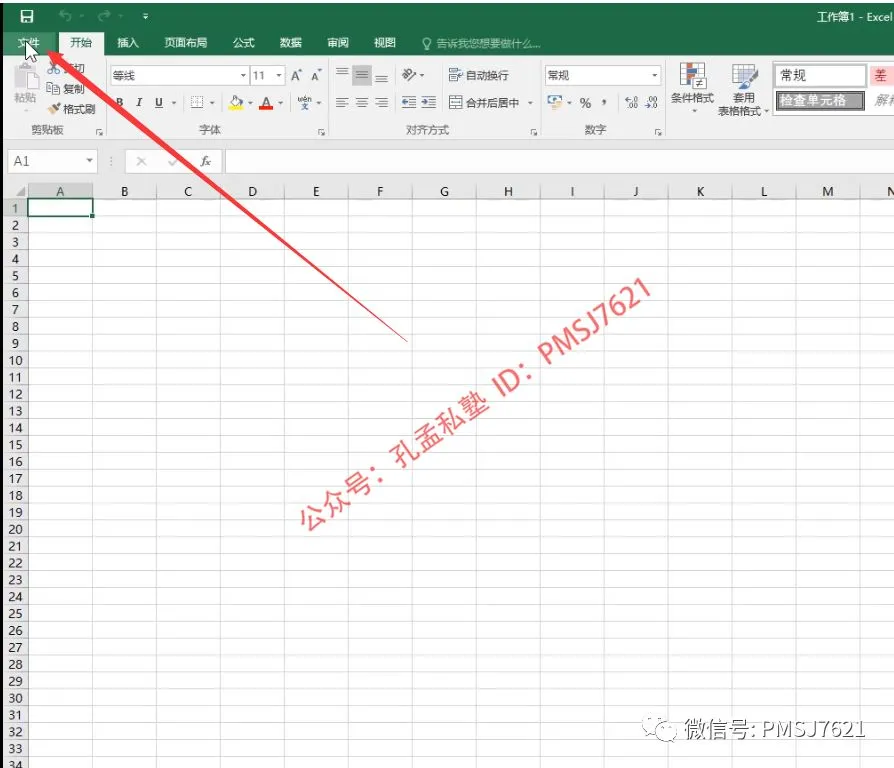This screenshot has height=768, width=894.
Task: Click the text orientation icon
Action: pyautogui.click(x=409, y=75)
